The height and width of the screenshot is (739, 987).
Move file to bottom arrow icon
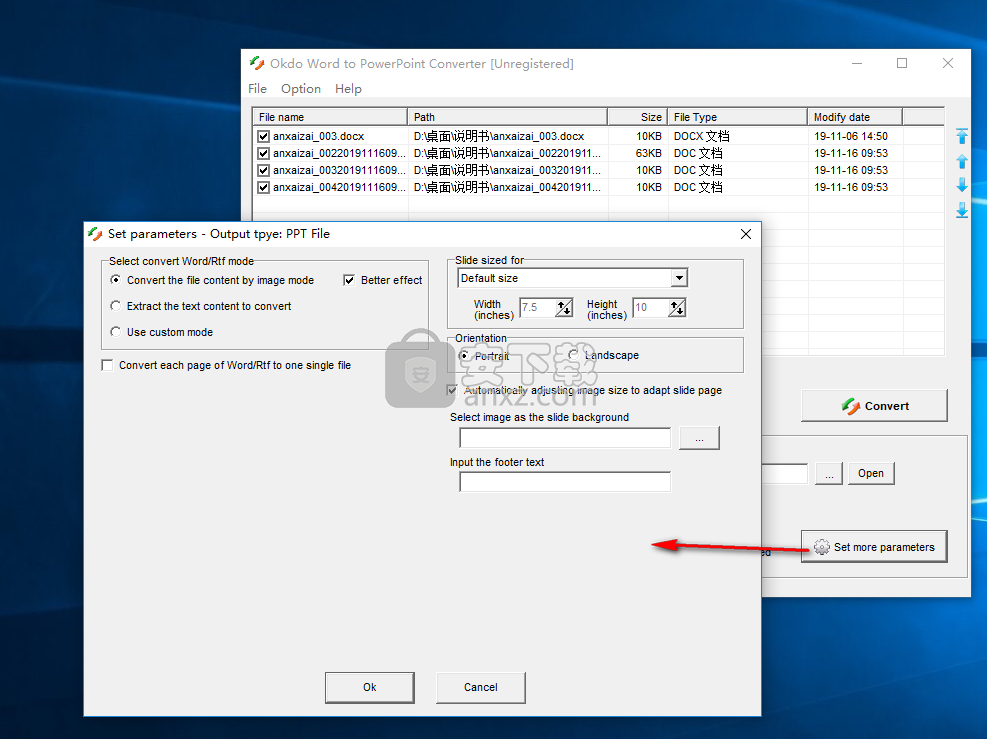(x=962, y=210)
